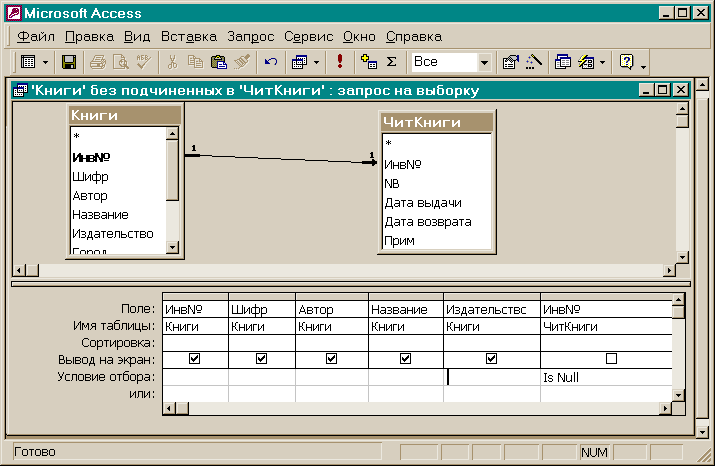715x466 pixels.
Task: Click the Query Type icon
Action: pyautogui.click(x=300, y=62)
